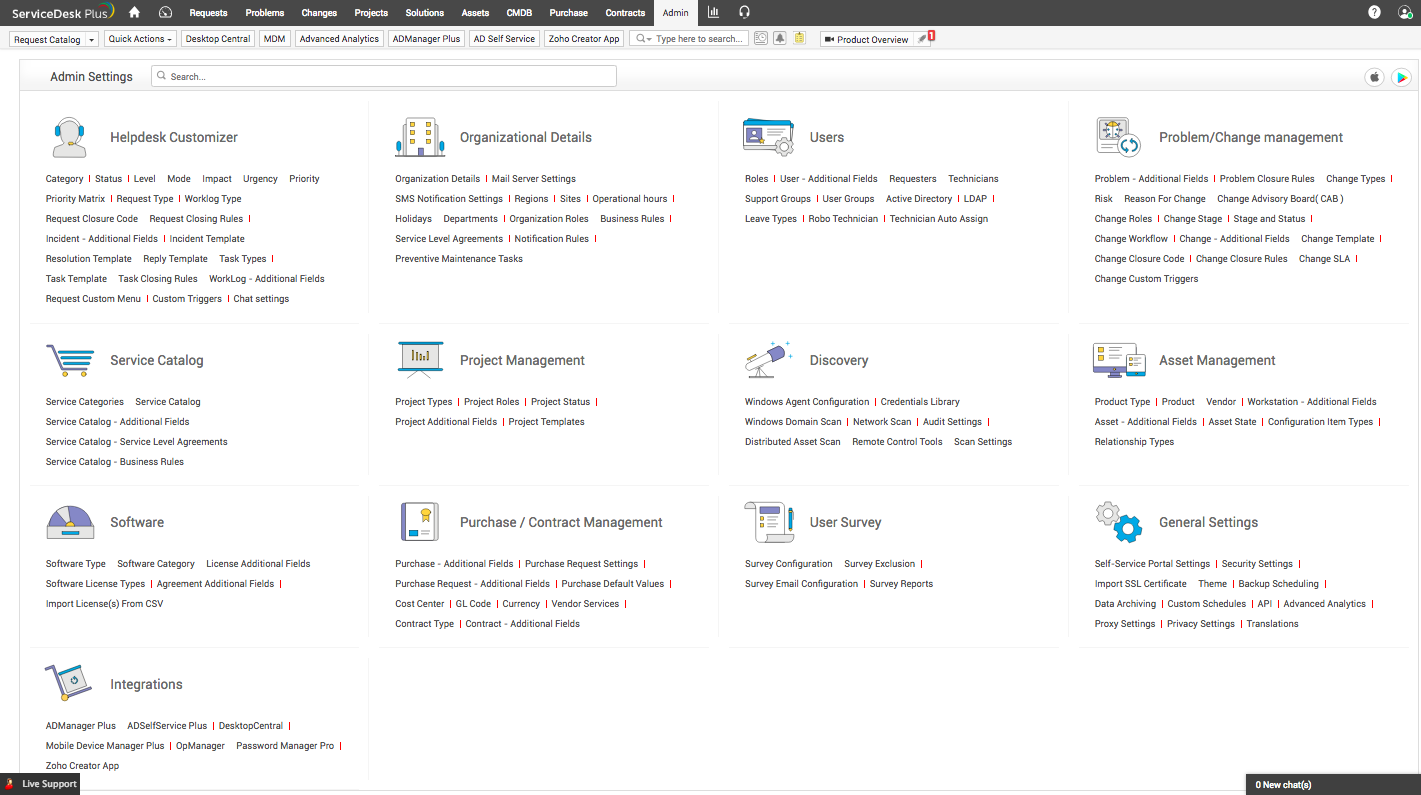Open the Technician Auto Assign link

click(938, 219)
